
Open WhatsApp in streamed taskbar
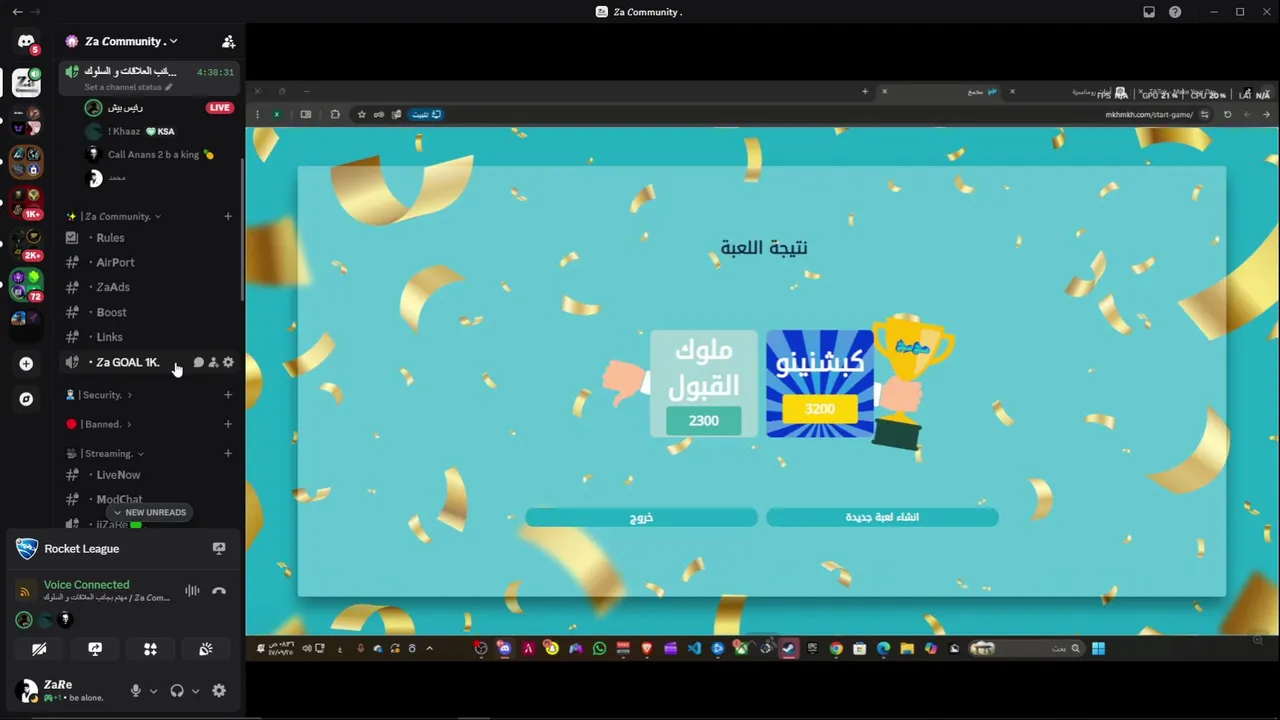click(x=599, y=648)
